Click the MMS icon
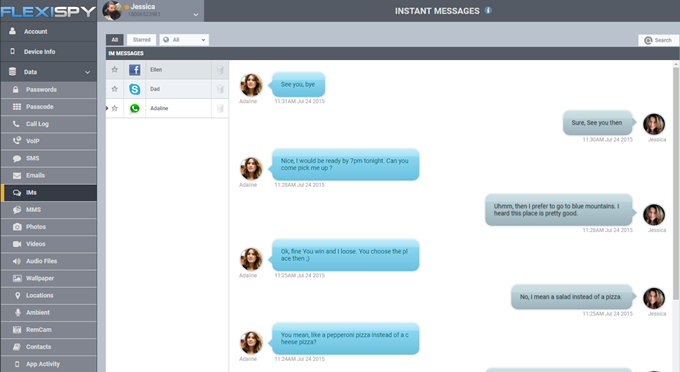 coord(16,210)
